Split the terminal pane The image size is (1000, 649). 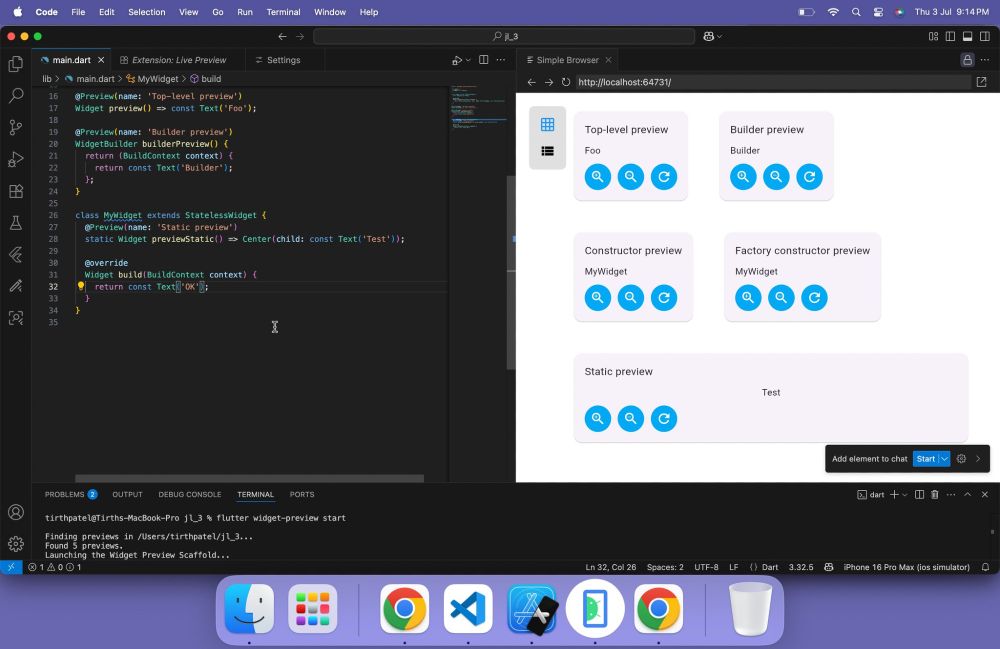(919, 495)
